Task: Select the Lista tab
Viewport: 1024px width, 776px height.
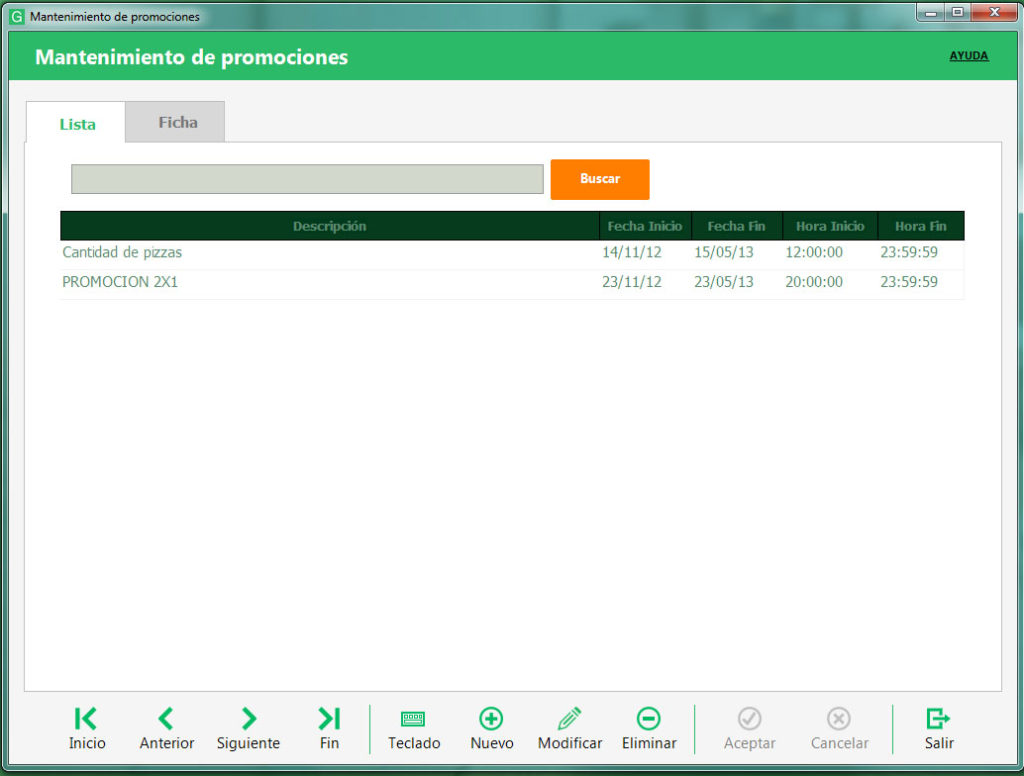Action: pos(76,123)
